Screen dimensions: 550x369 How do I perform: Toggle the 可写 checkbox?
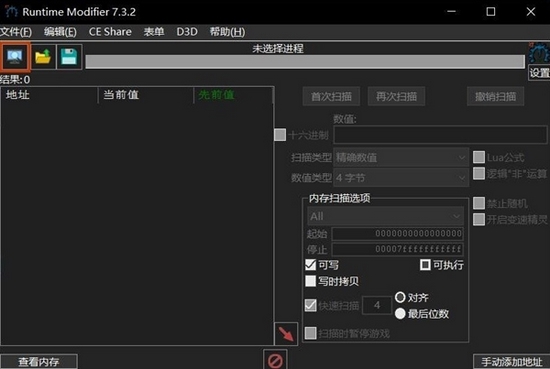[x=310, y=265]
